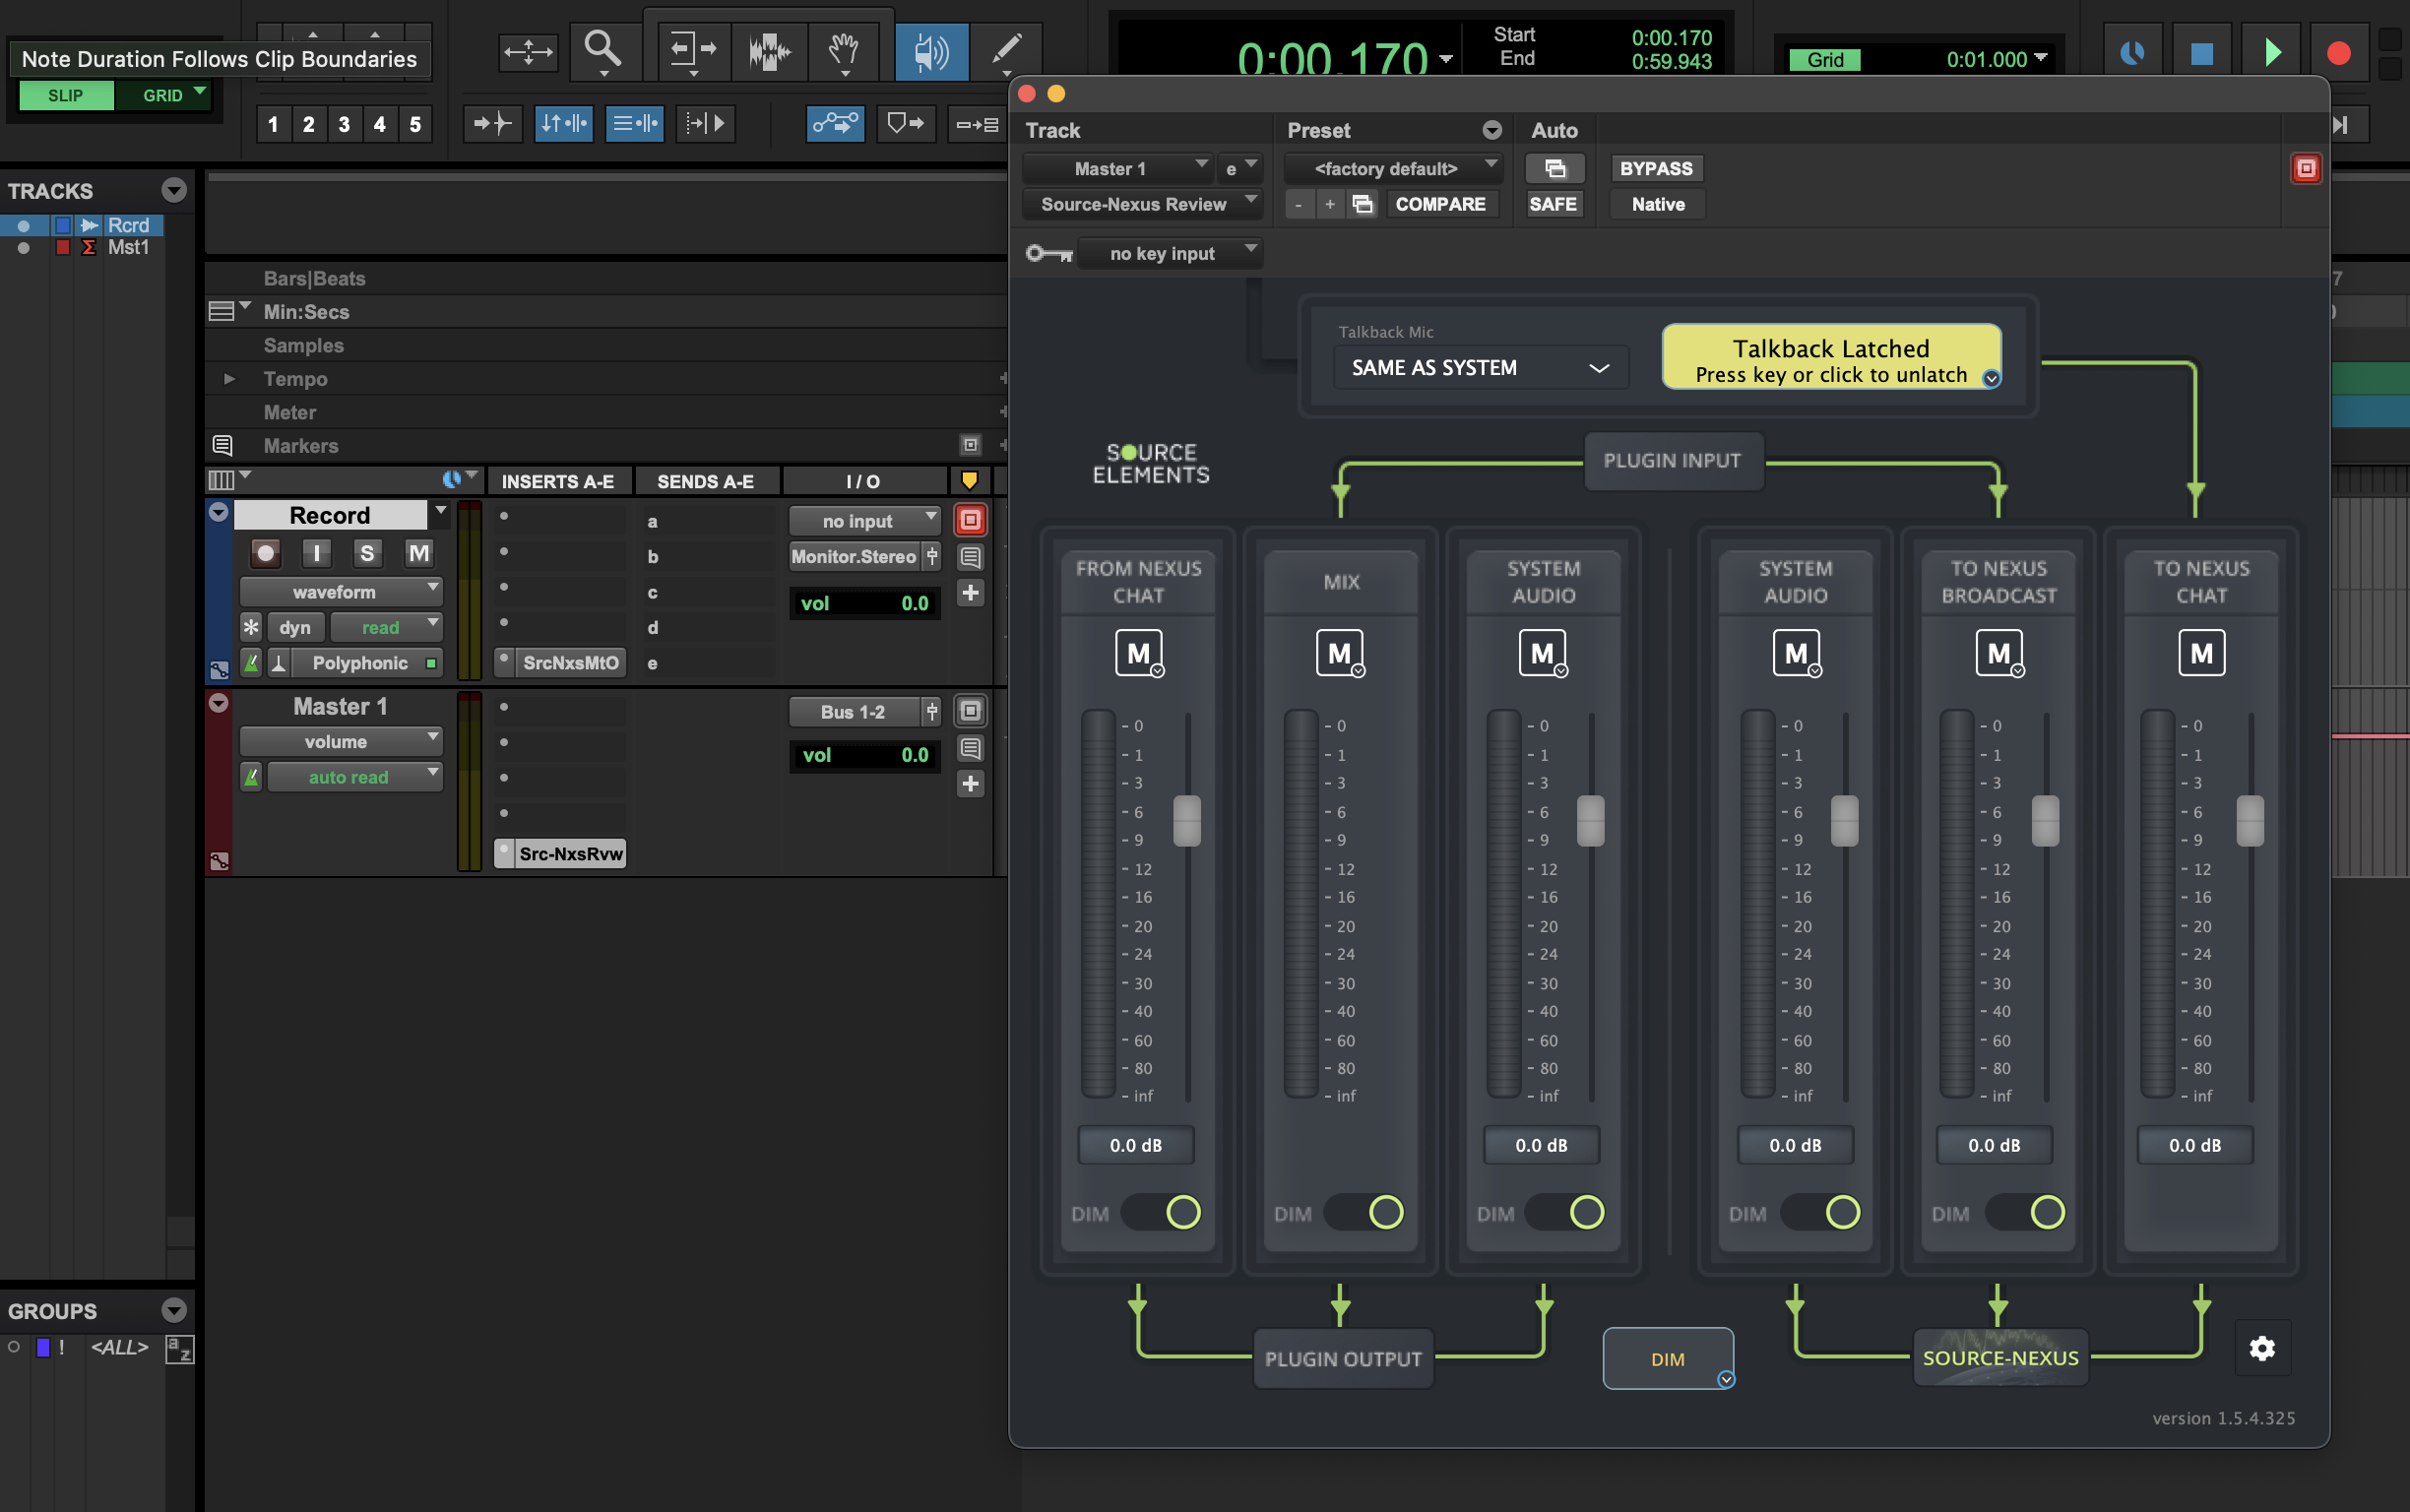Click the main DIM button at bottom

1668,1359
